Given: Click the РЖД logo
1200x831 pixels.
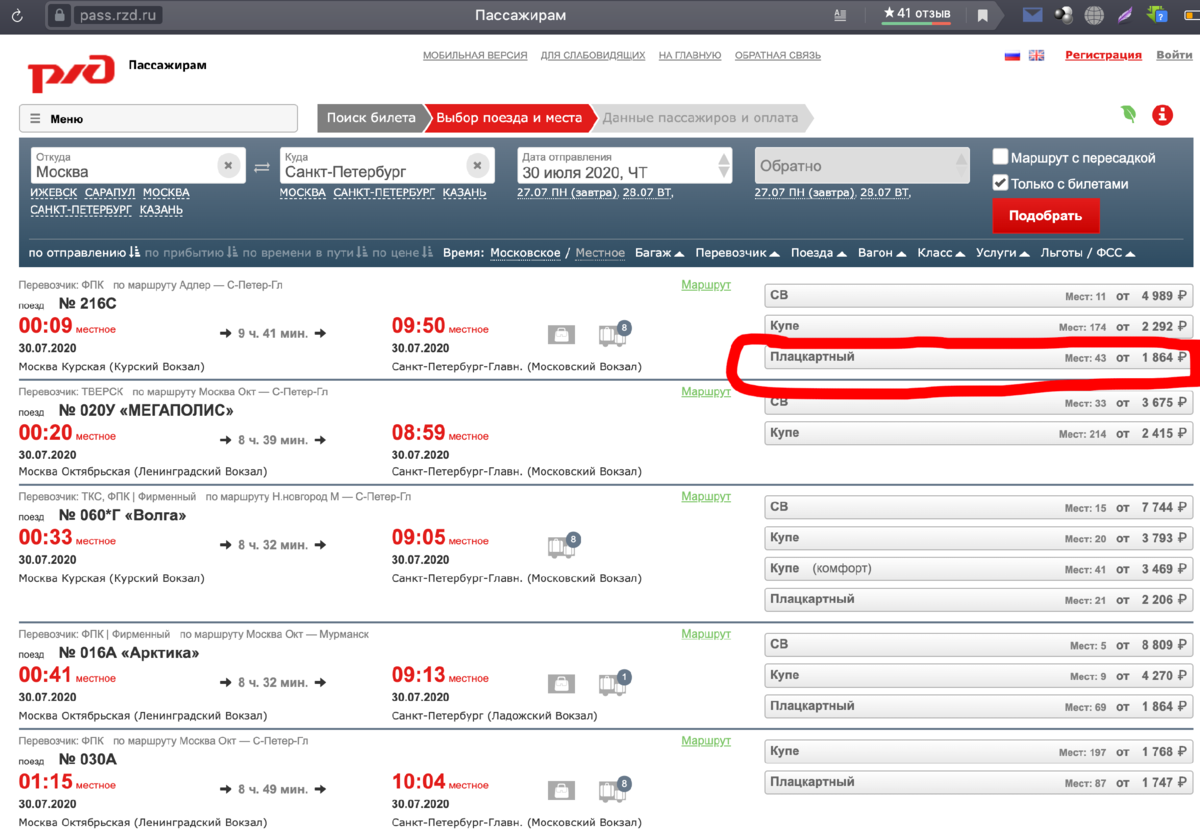Looking at the screenshot, I should click(x=70, y=73).
